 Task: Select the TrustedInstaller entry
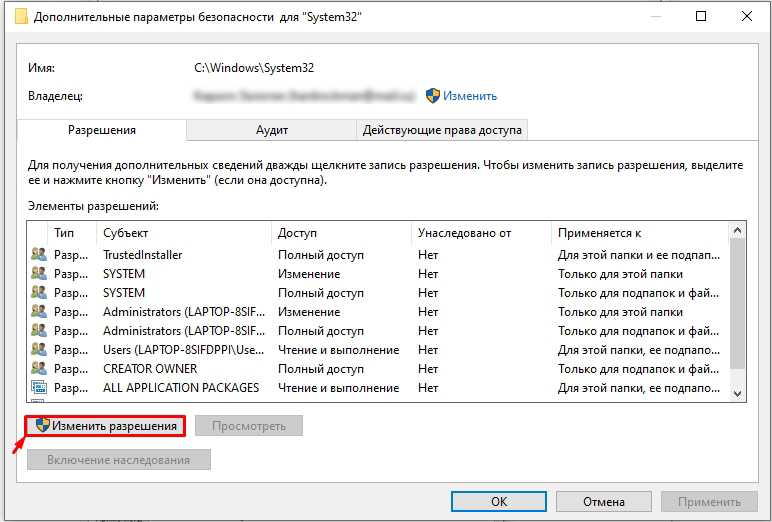point(378,255)
